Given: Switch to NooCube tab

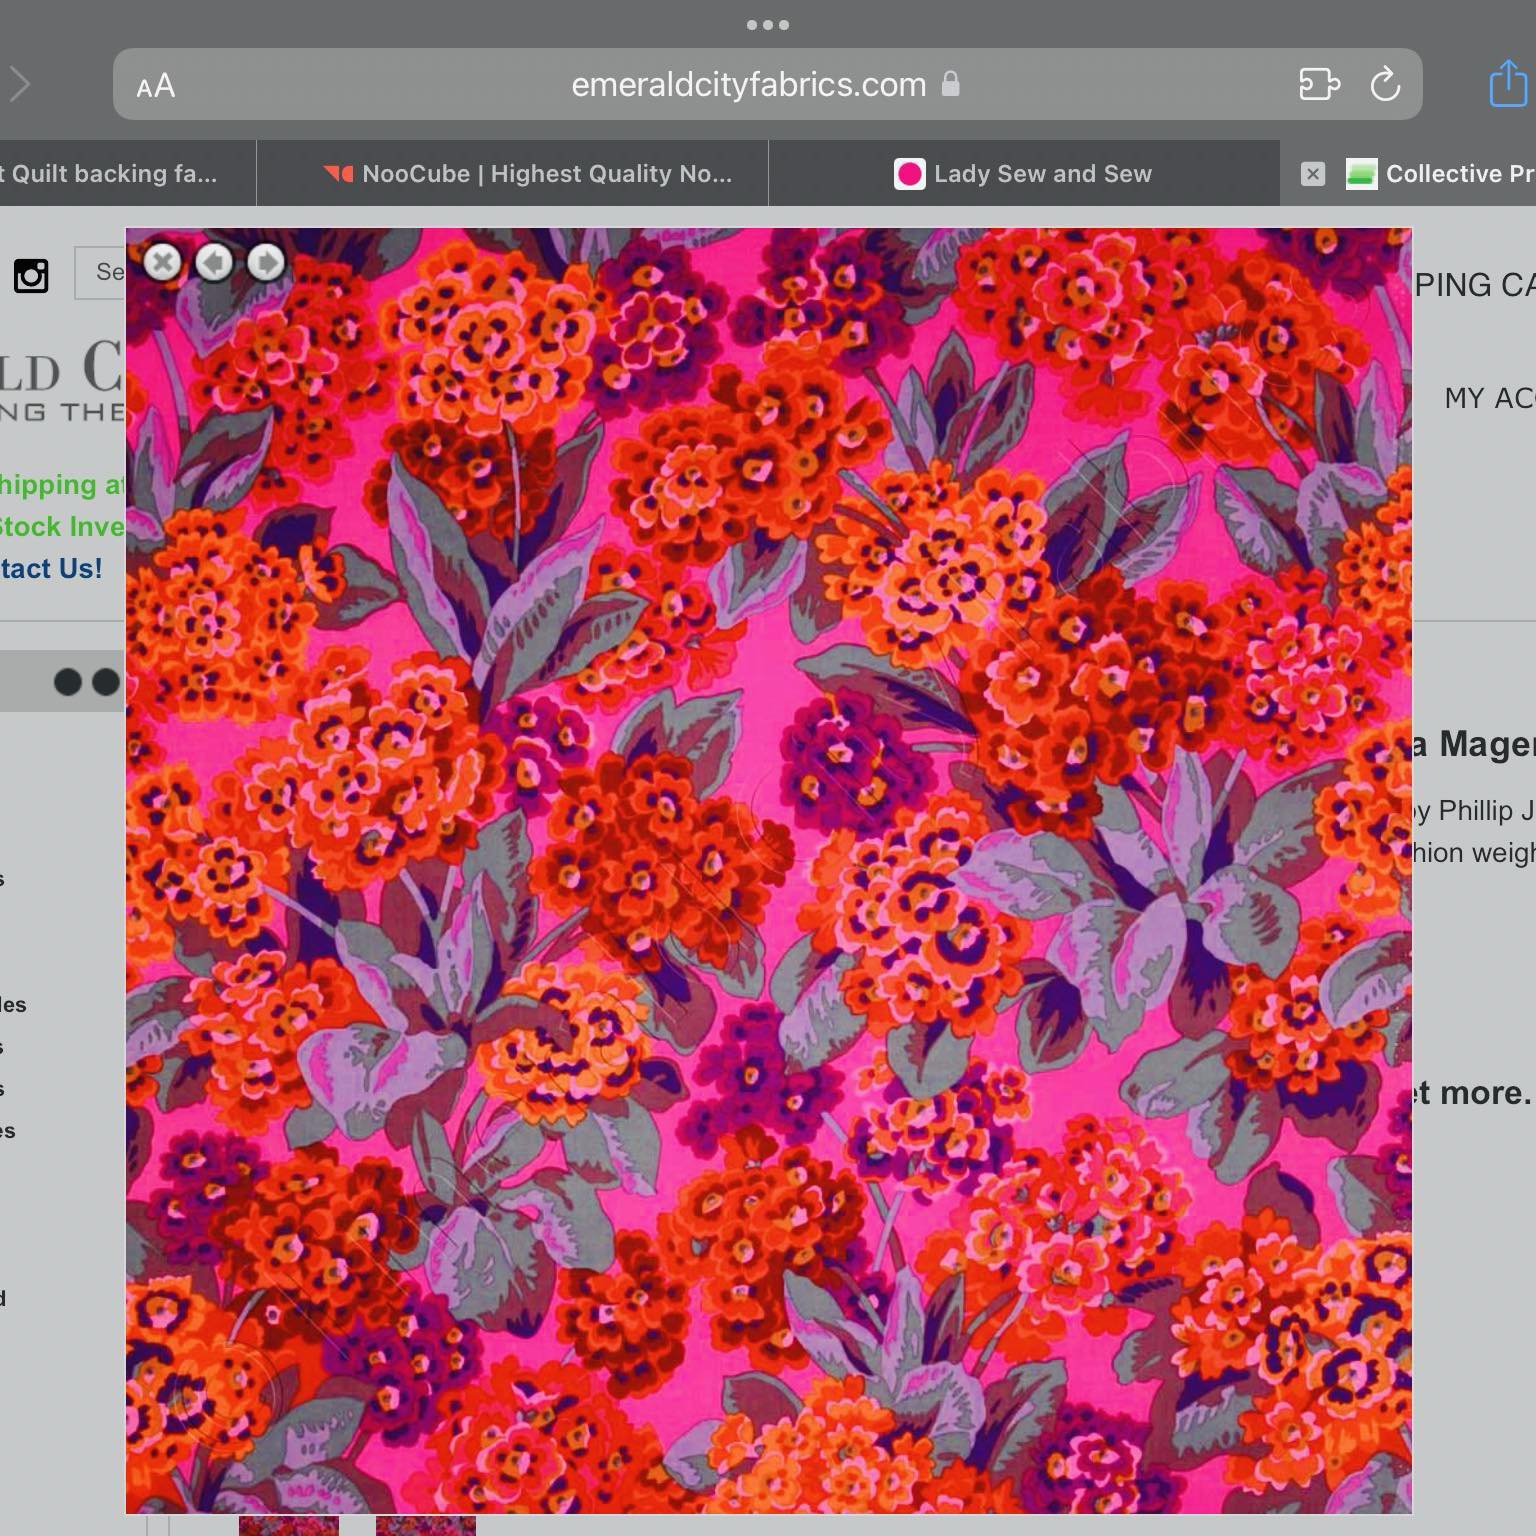Looking at the screenshot, I should tap(512, 174).
